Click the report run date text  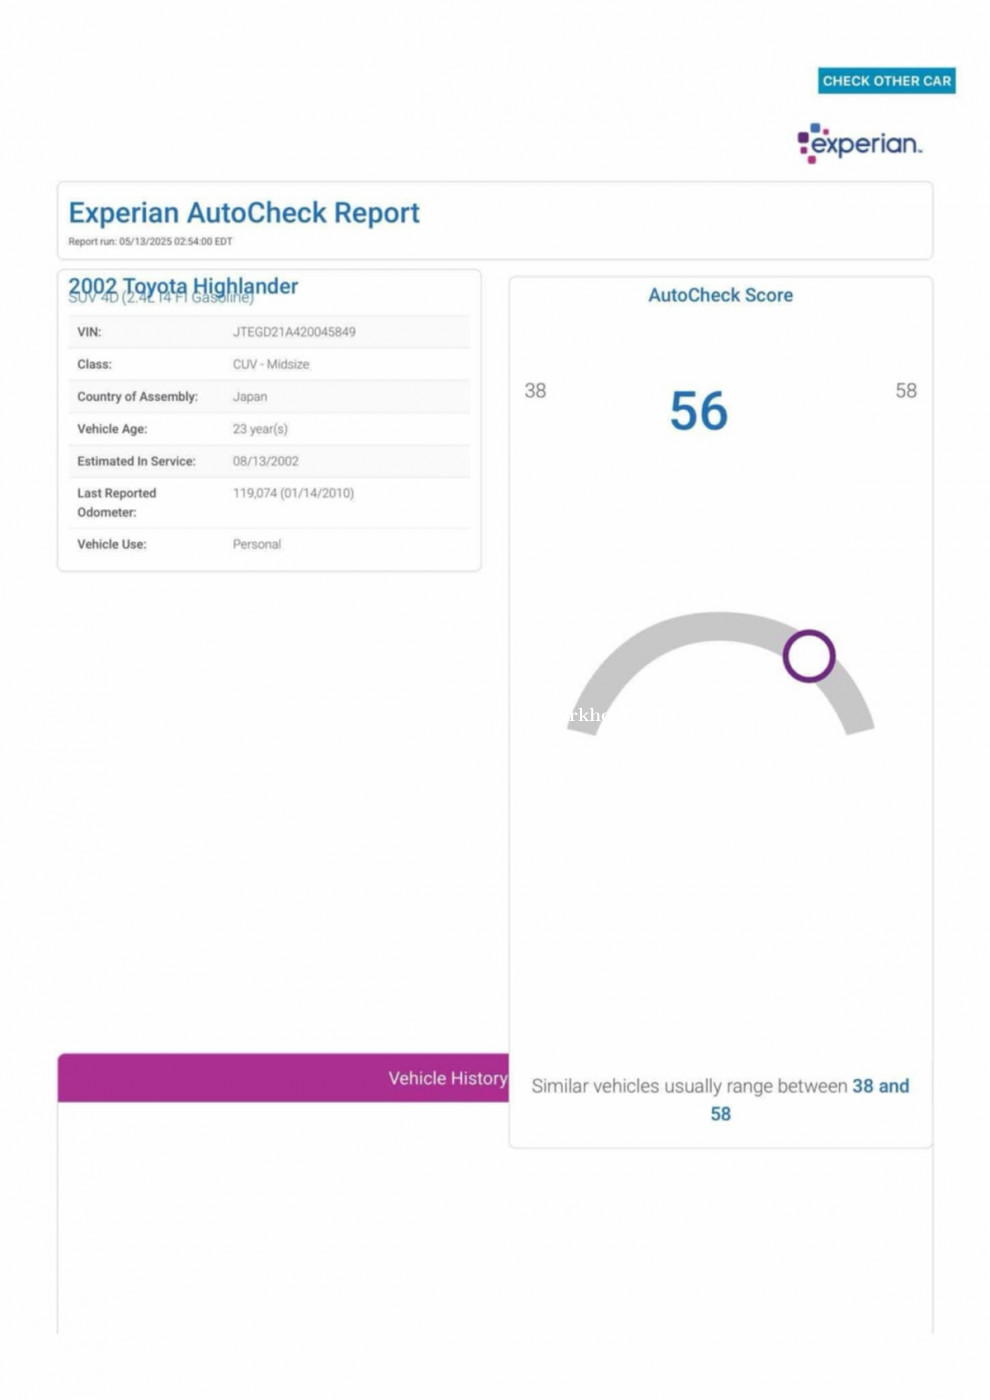[150, 242]
